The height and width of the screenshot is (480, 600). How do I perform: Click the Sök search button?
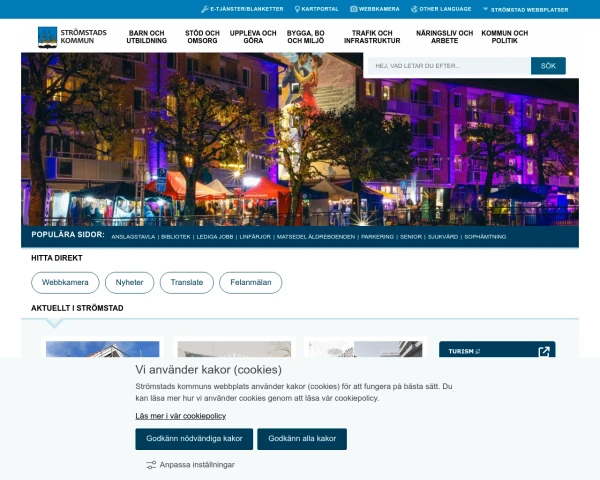point(548,66)
